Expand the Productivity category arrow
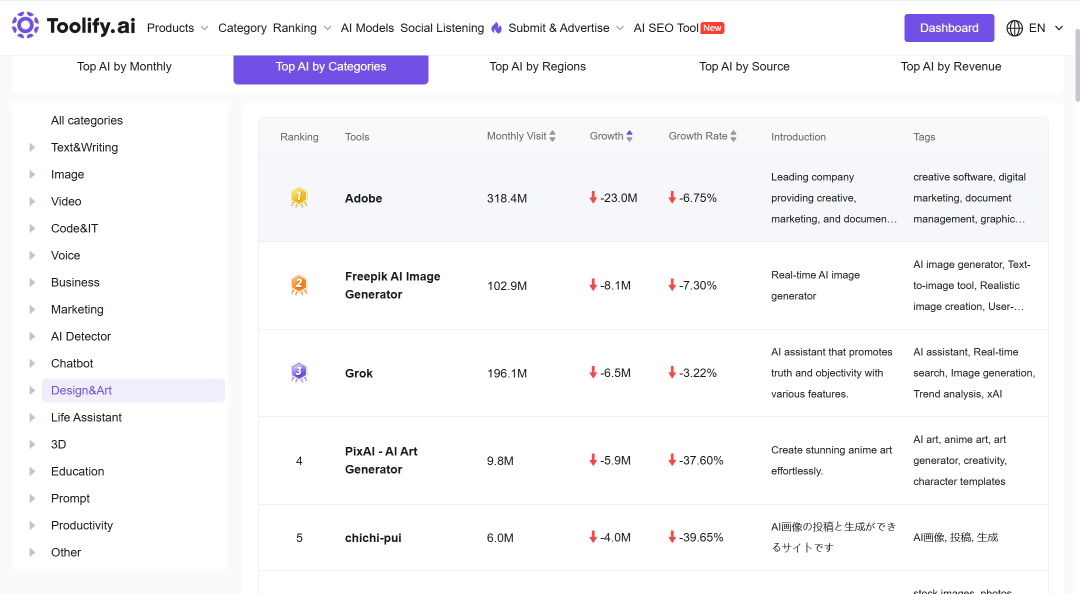This screenshot has height=594, width=1080. pos(32,525)
